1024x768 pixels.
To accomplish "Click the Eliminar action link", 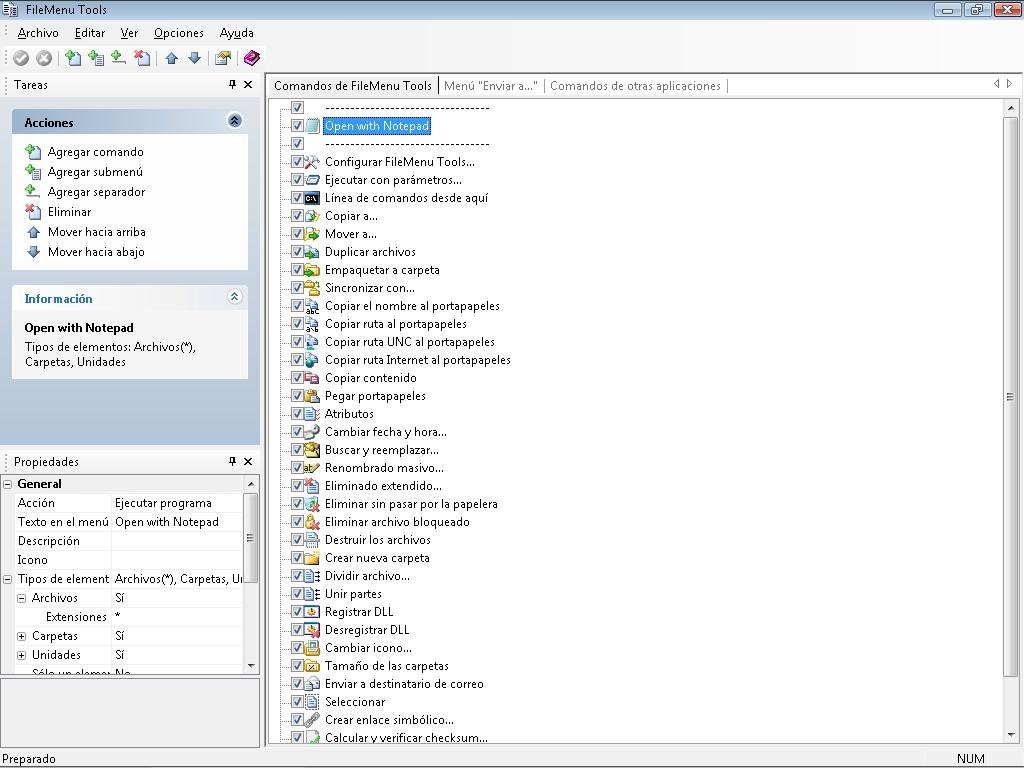I will coord(69,212).
